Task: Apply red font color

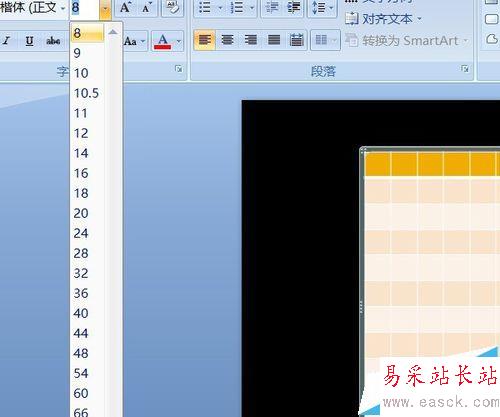Action: click(x=163, y=41)
